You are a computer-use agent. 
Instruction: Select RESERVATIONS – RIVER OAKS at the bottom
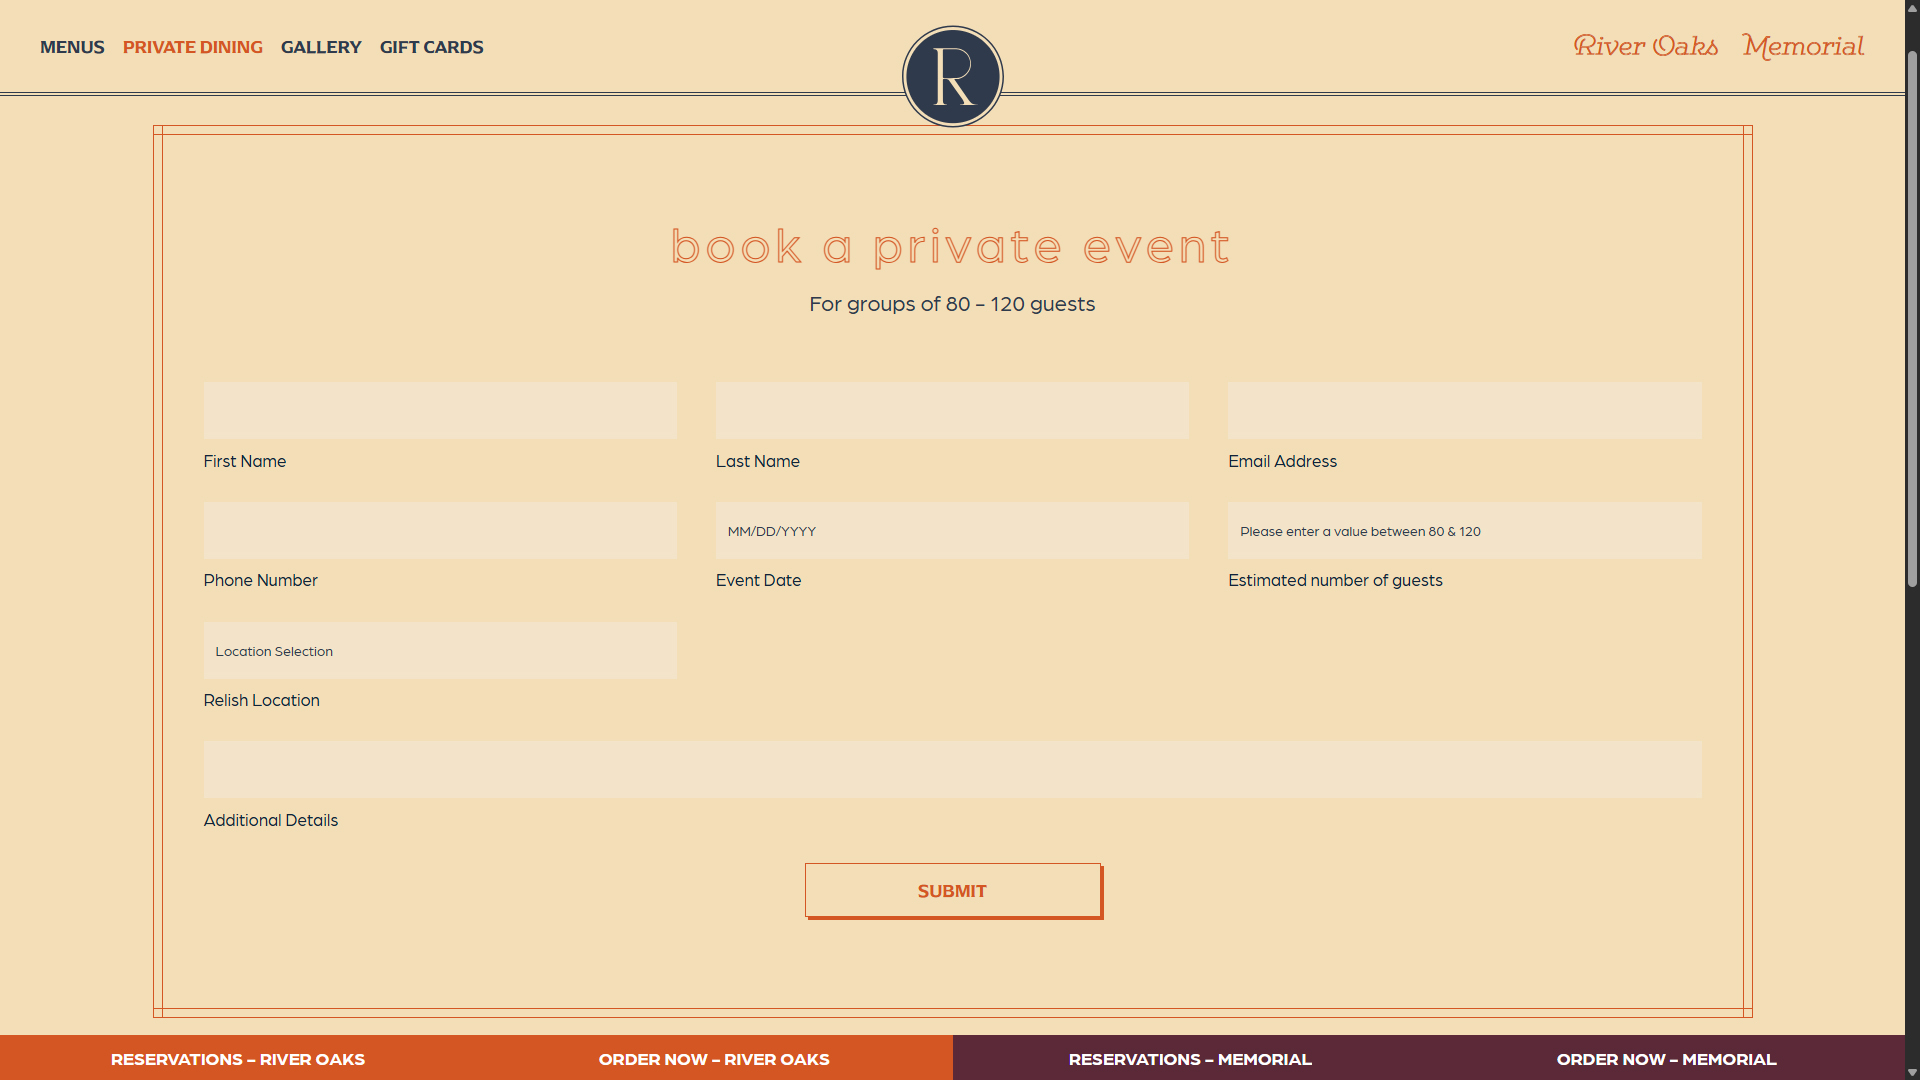click(238, 1059)
